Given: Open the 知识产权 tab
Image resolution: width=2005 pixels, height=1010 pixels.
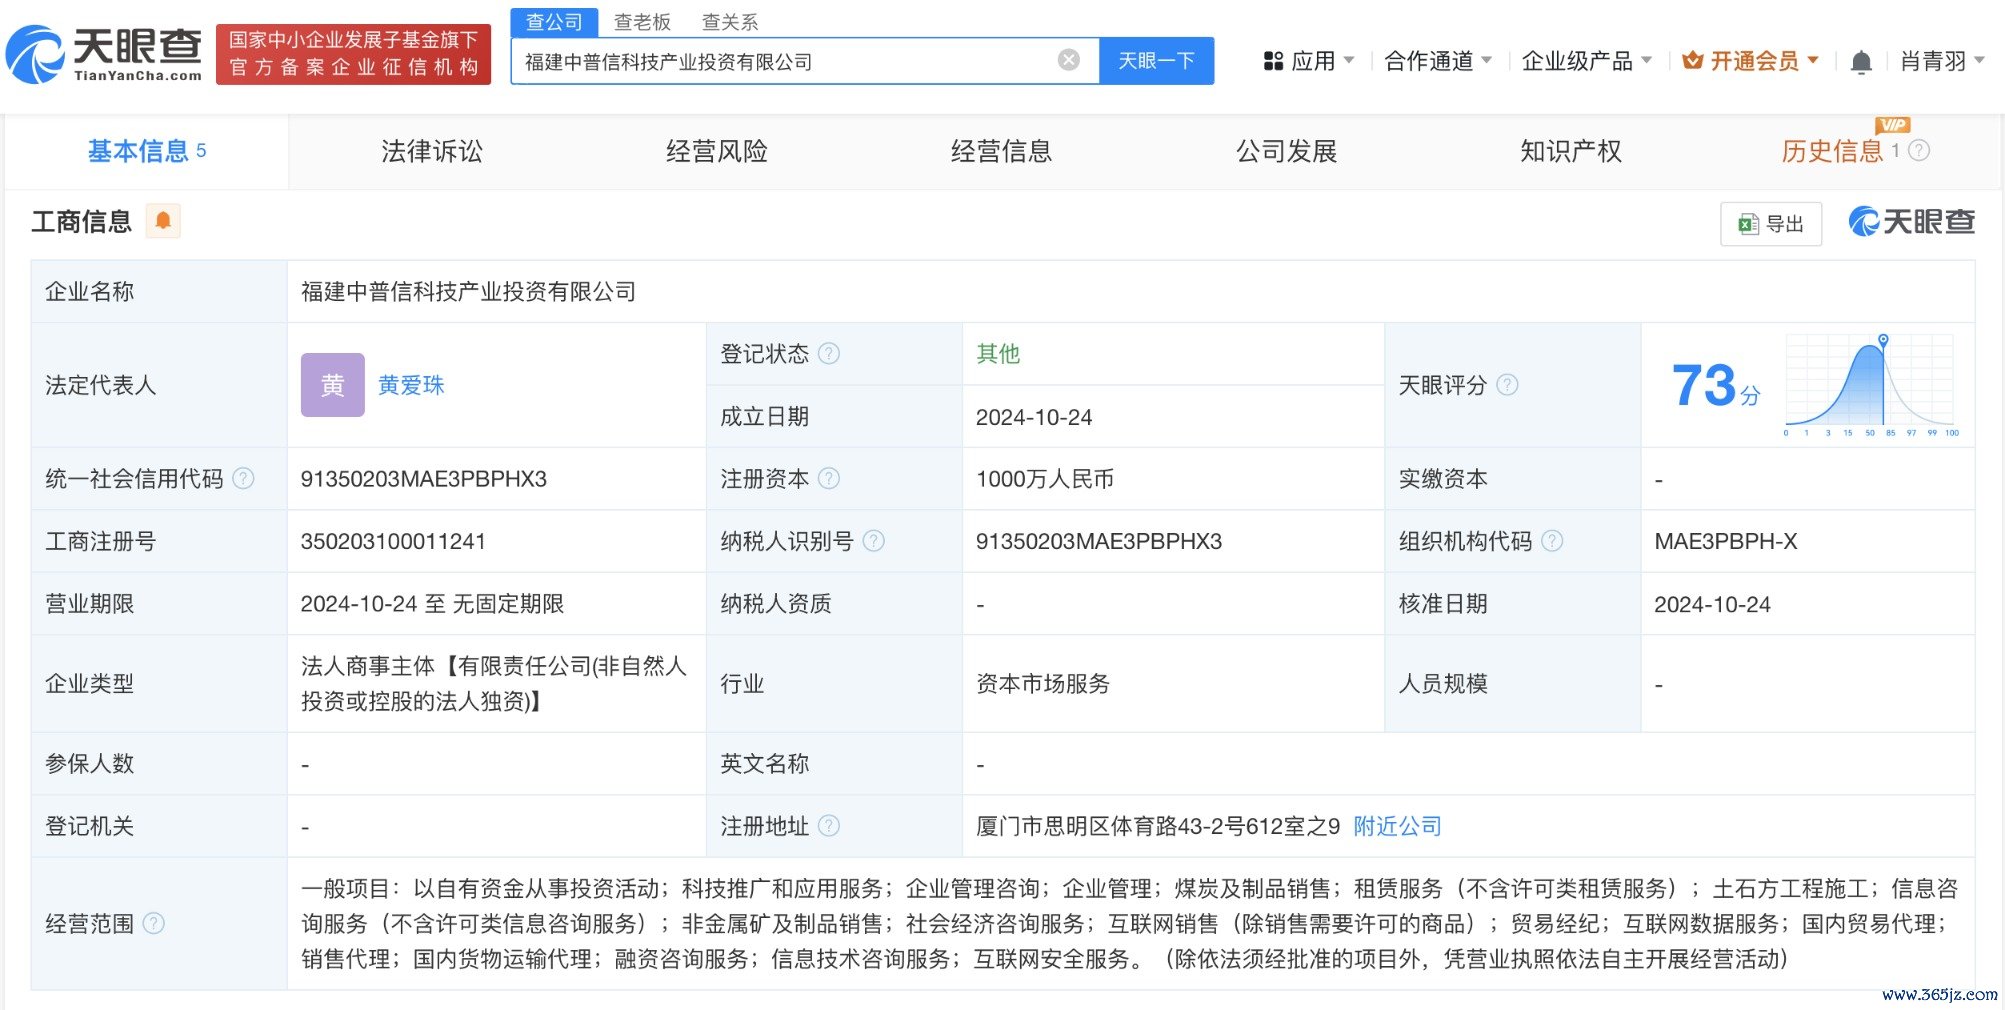Looking at the screenshot, I should (x=1571, y=151).
